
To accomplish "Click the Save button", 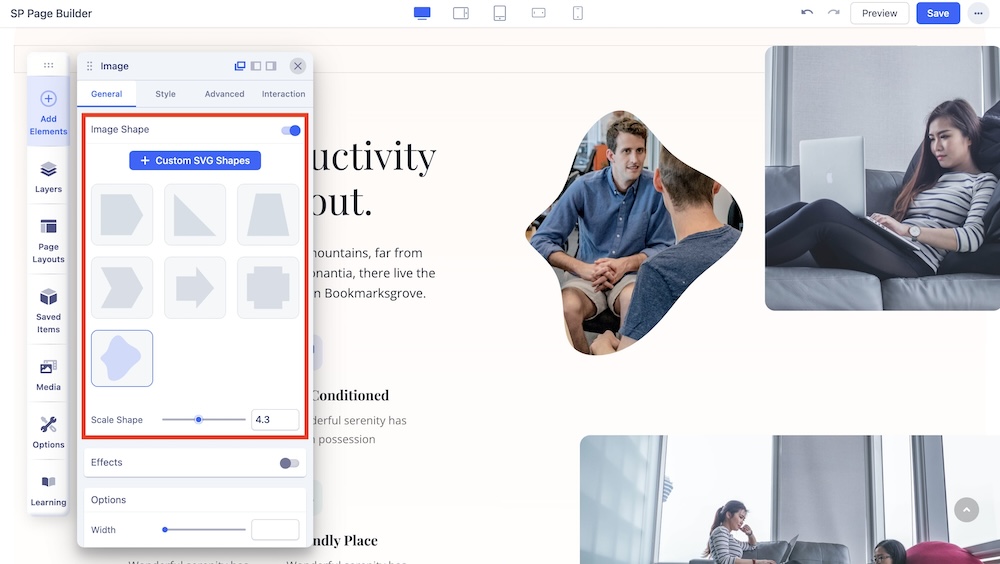I will coord(937,13).
